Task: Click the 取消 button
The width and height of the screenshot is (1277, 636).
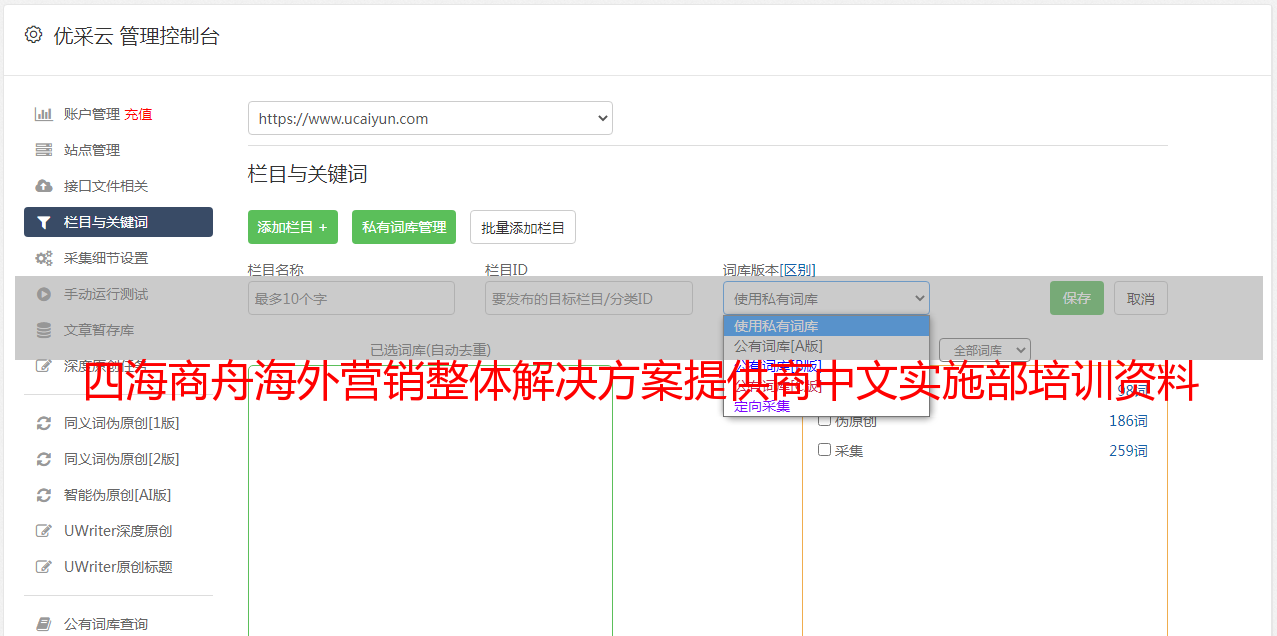Action: (x=1141, y=298)
